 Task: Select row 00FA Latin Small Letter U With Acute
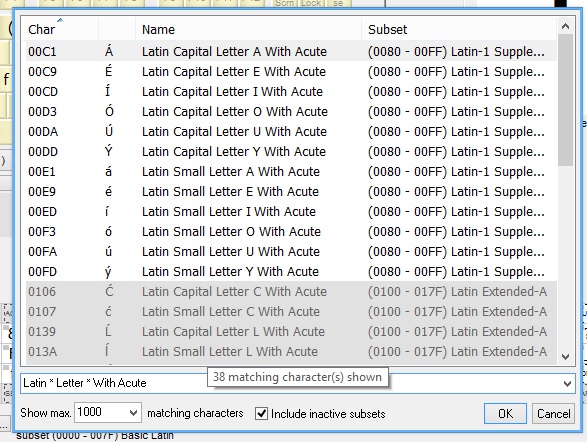(291, 252)
